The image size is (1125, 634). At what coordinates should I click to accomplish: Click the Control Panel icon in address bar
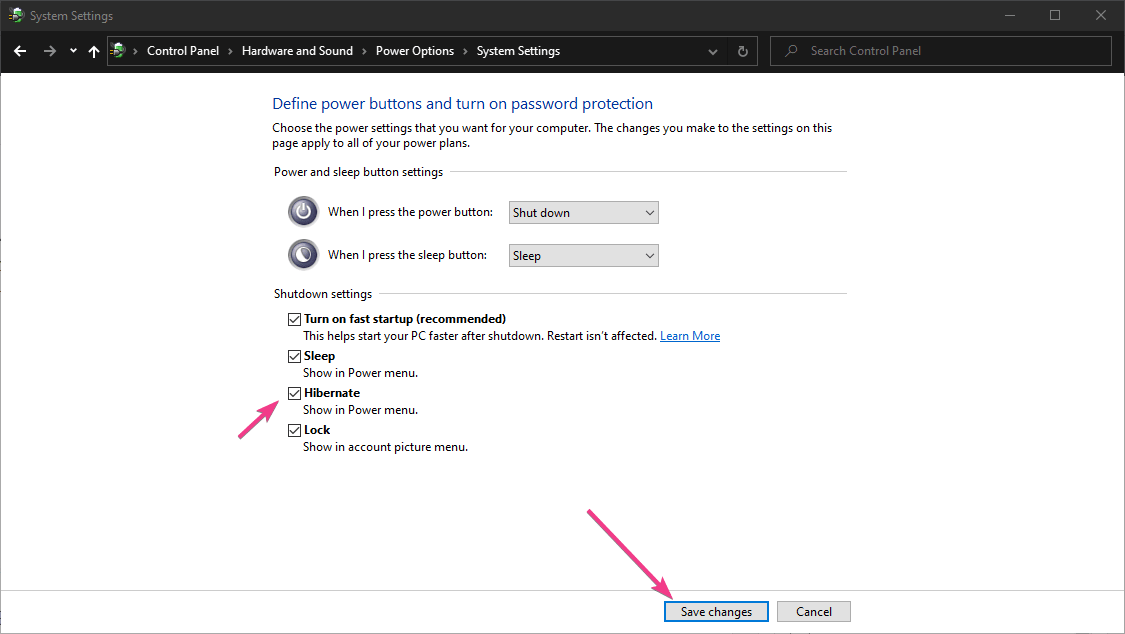coord(118,51)
